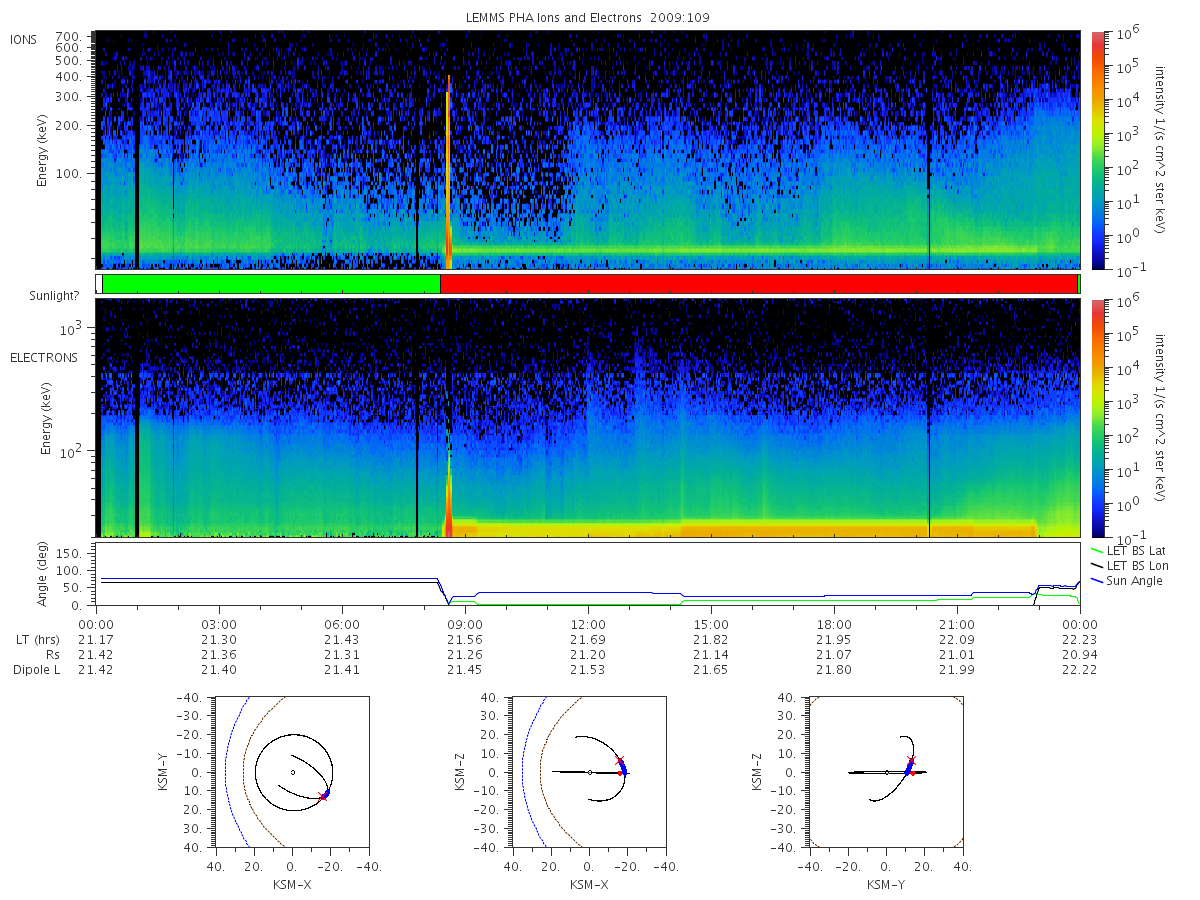Click the orange ion spike near 08:30
1200x900 pixels.
449,170
